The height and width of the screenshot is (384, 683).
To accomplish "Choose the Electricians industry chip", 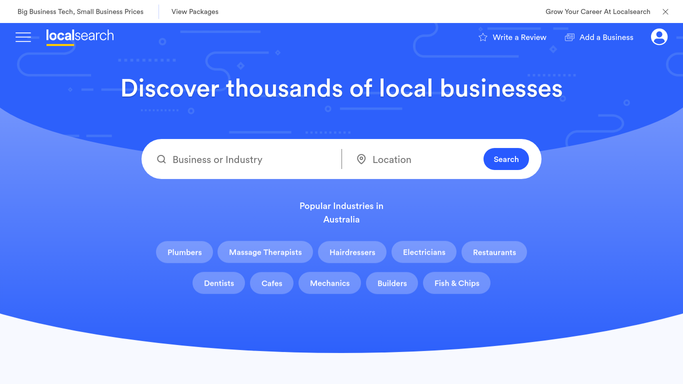I will click(x=424, y=252).
